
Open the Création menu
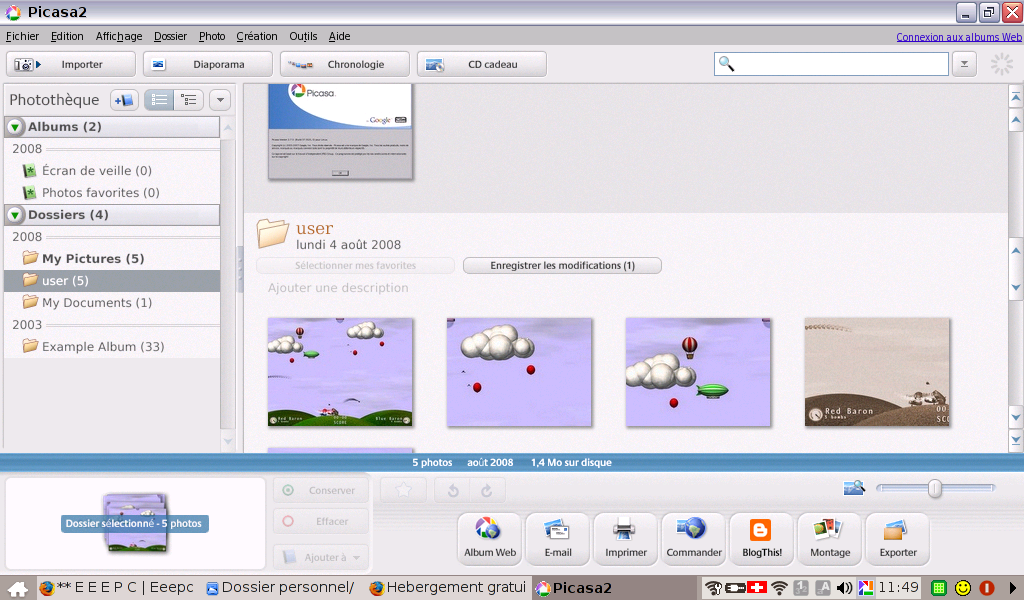coord(257,37)
